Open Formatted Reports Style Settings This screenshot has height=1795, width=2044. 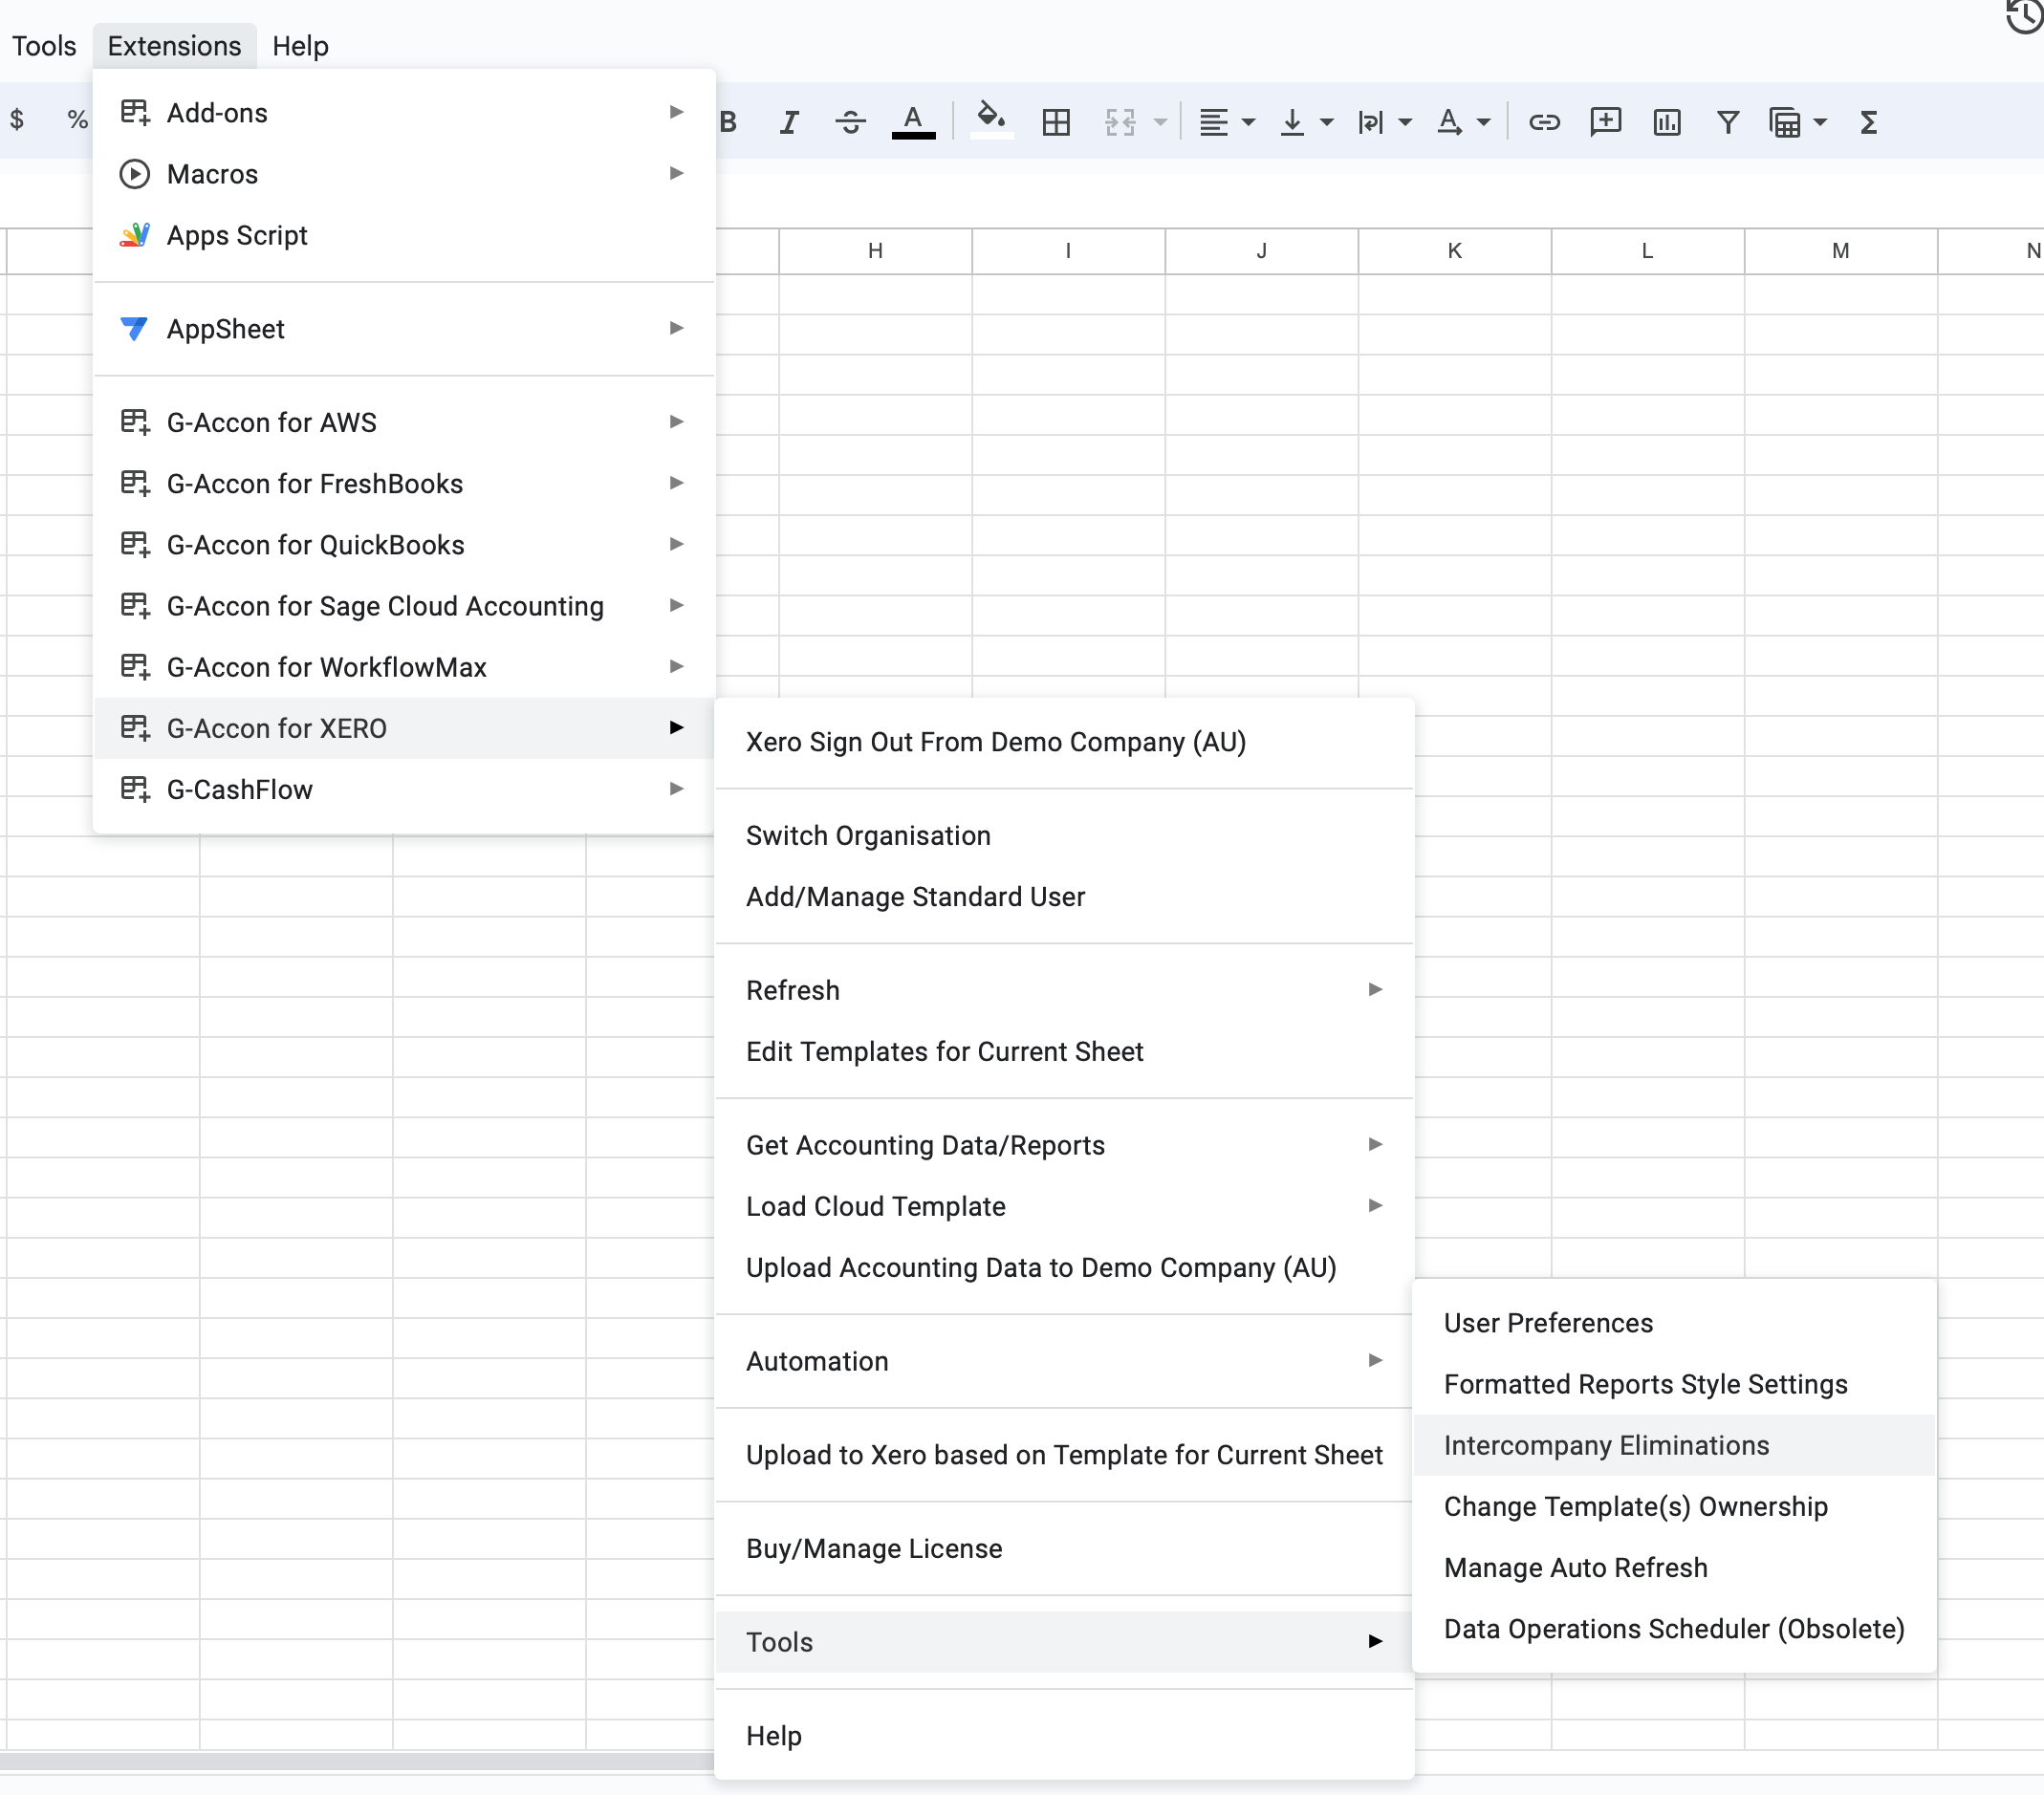click(x=1674, y=1383)
